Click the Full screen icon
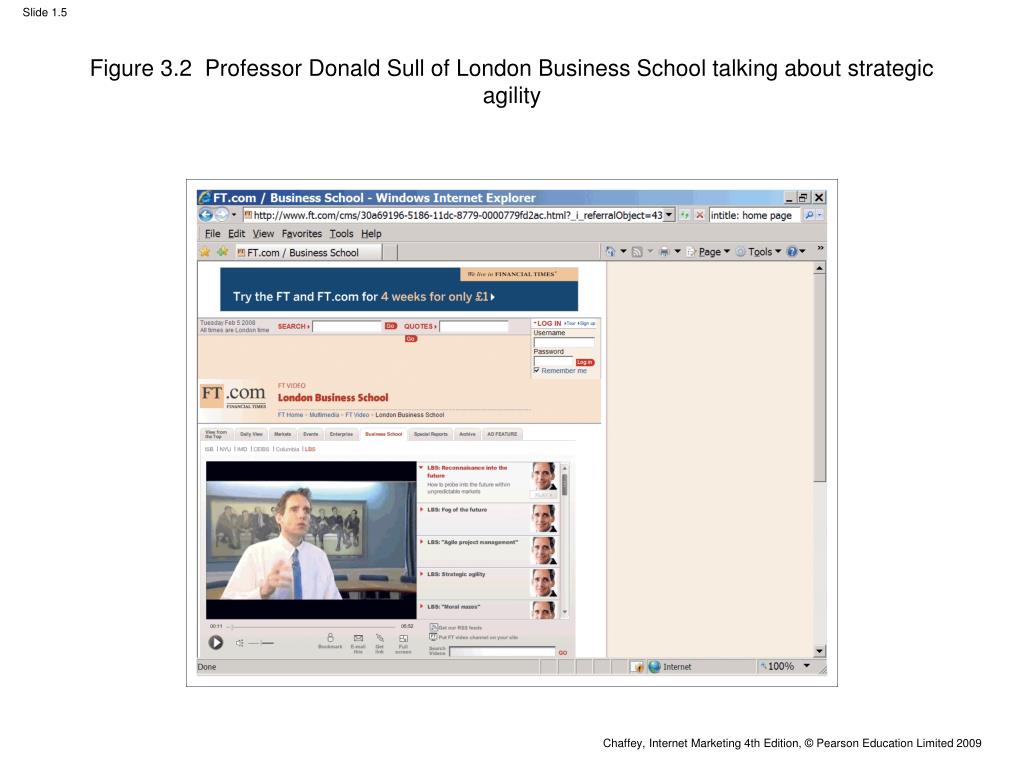 (x=404, y=639)
